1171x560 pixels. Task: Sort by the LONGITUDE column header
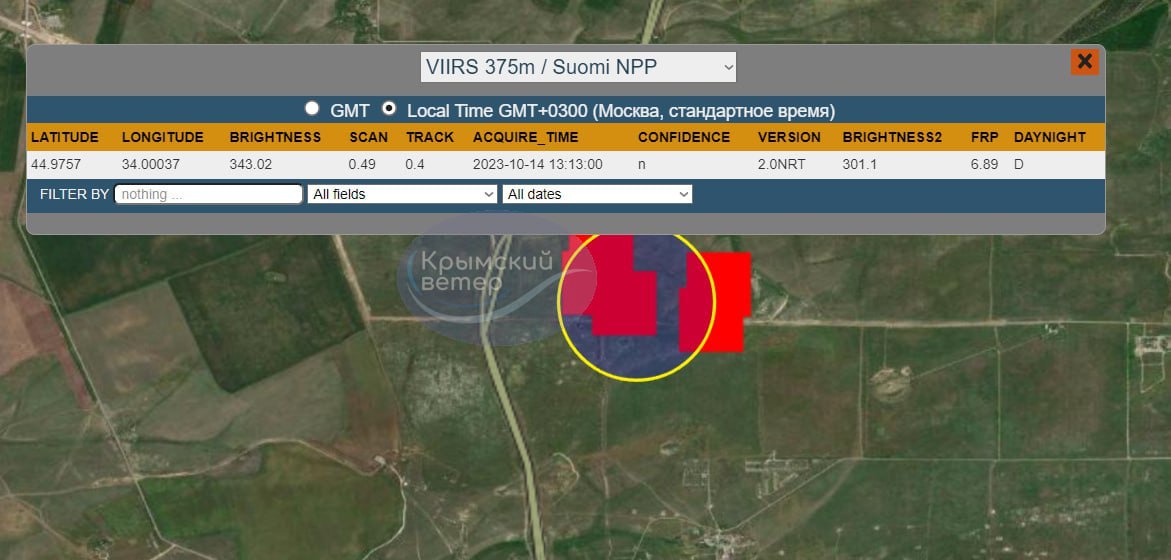point(163,137)
